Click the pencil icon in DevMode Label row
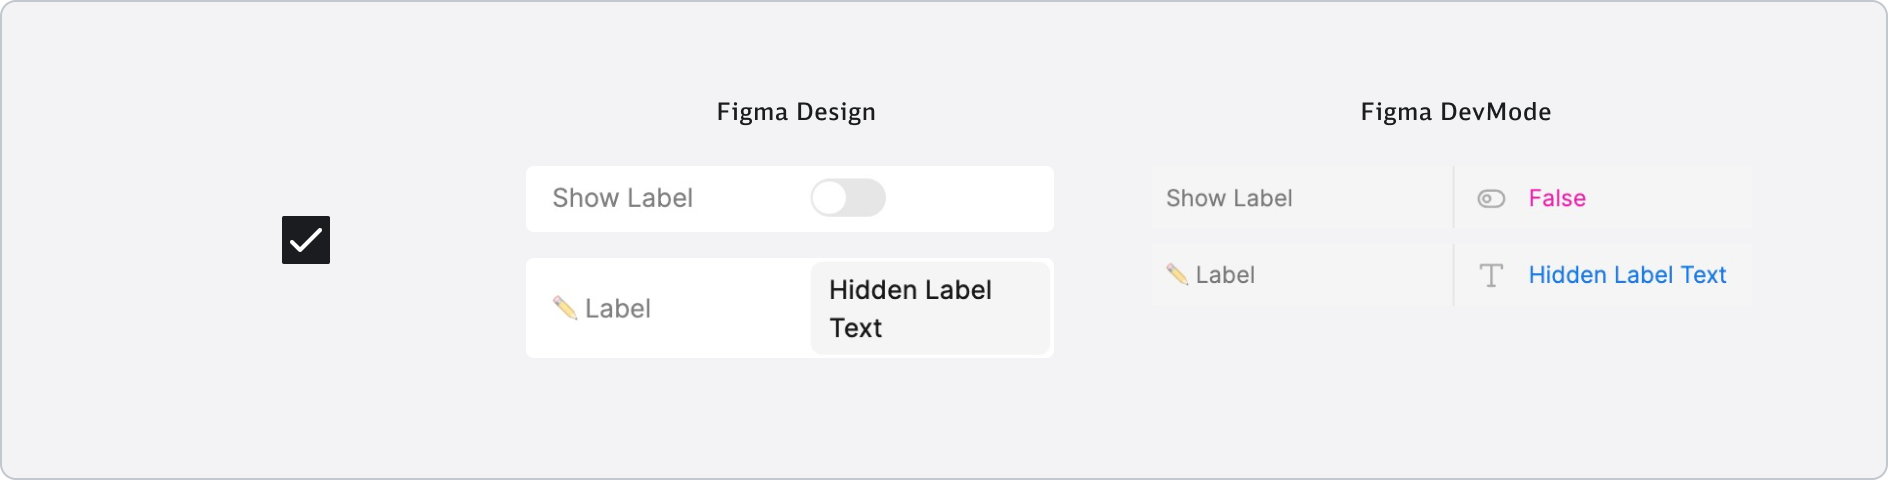The width and height of the screenshot is (1888, 480). click(1177, 274)
